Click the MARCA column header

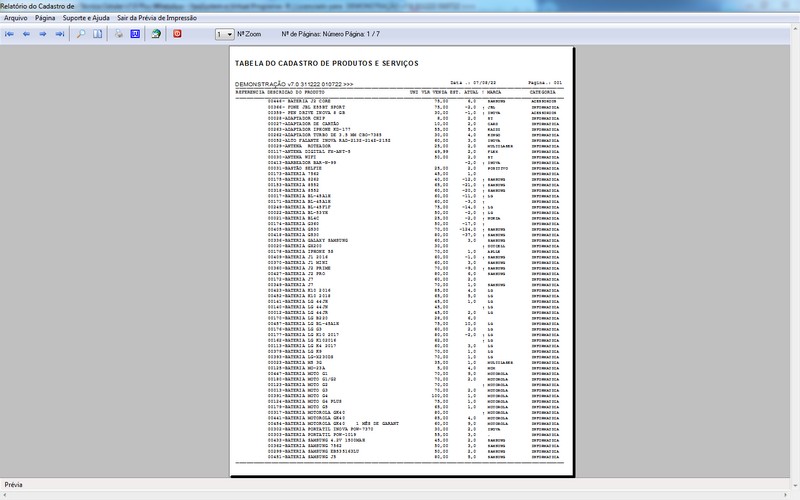pos(494,92)
